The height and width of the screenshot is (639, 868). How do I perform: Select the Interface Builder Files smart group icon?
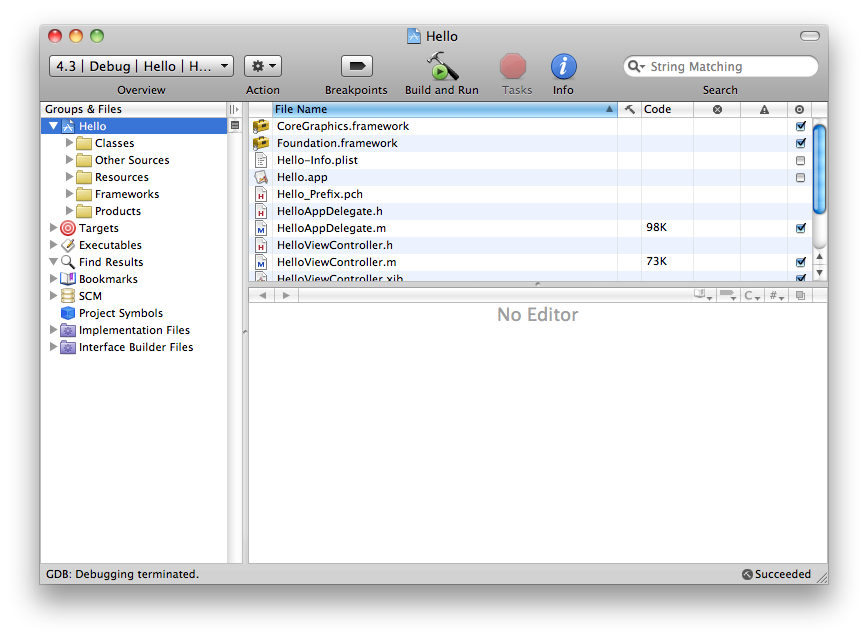click(68, 347)
